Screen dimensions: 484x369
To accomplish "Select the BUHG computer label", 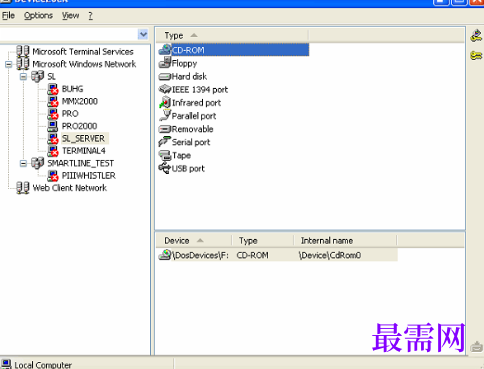I will [72, 89].
